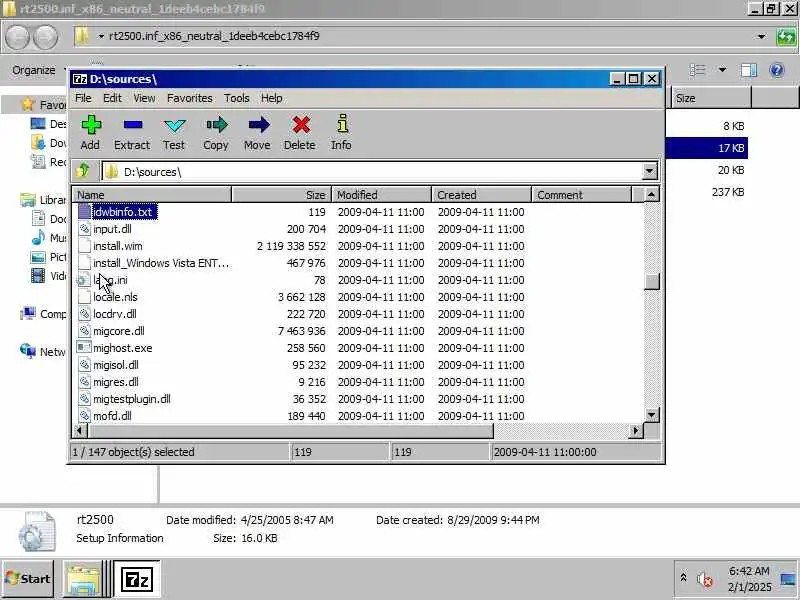Open the Info toolbar icon
The height and width of the screenshot is (600, 800).
(342, 124)
